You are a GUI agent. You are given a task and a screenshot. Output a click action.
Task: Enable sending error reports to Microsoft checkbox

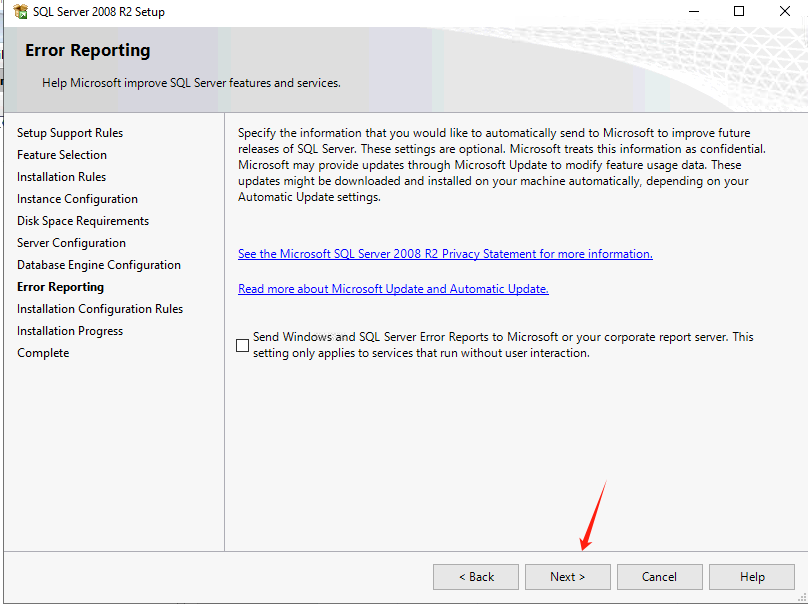click(242, 345)
